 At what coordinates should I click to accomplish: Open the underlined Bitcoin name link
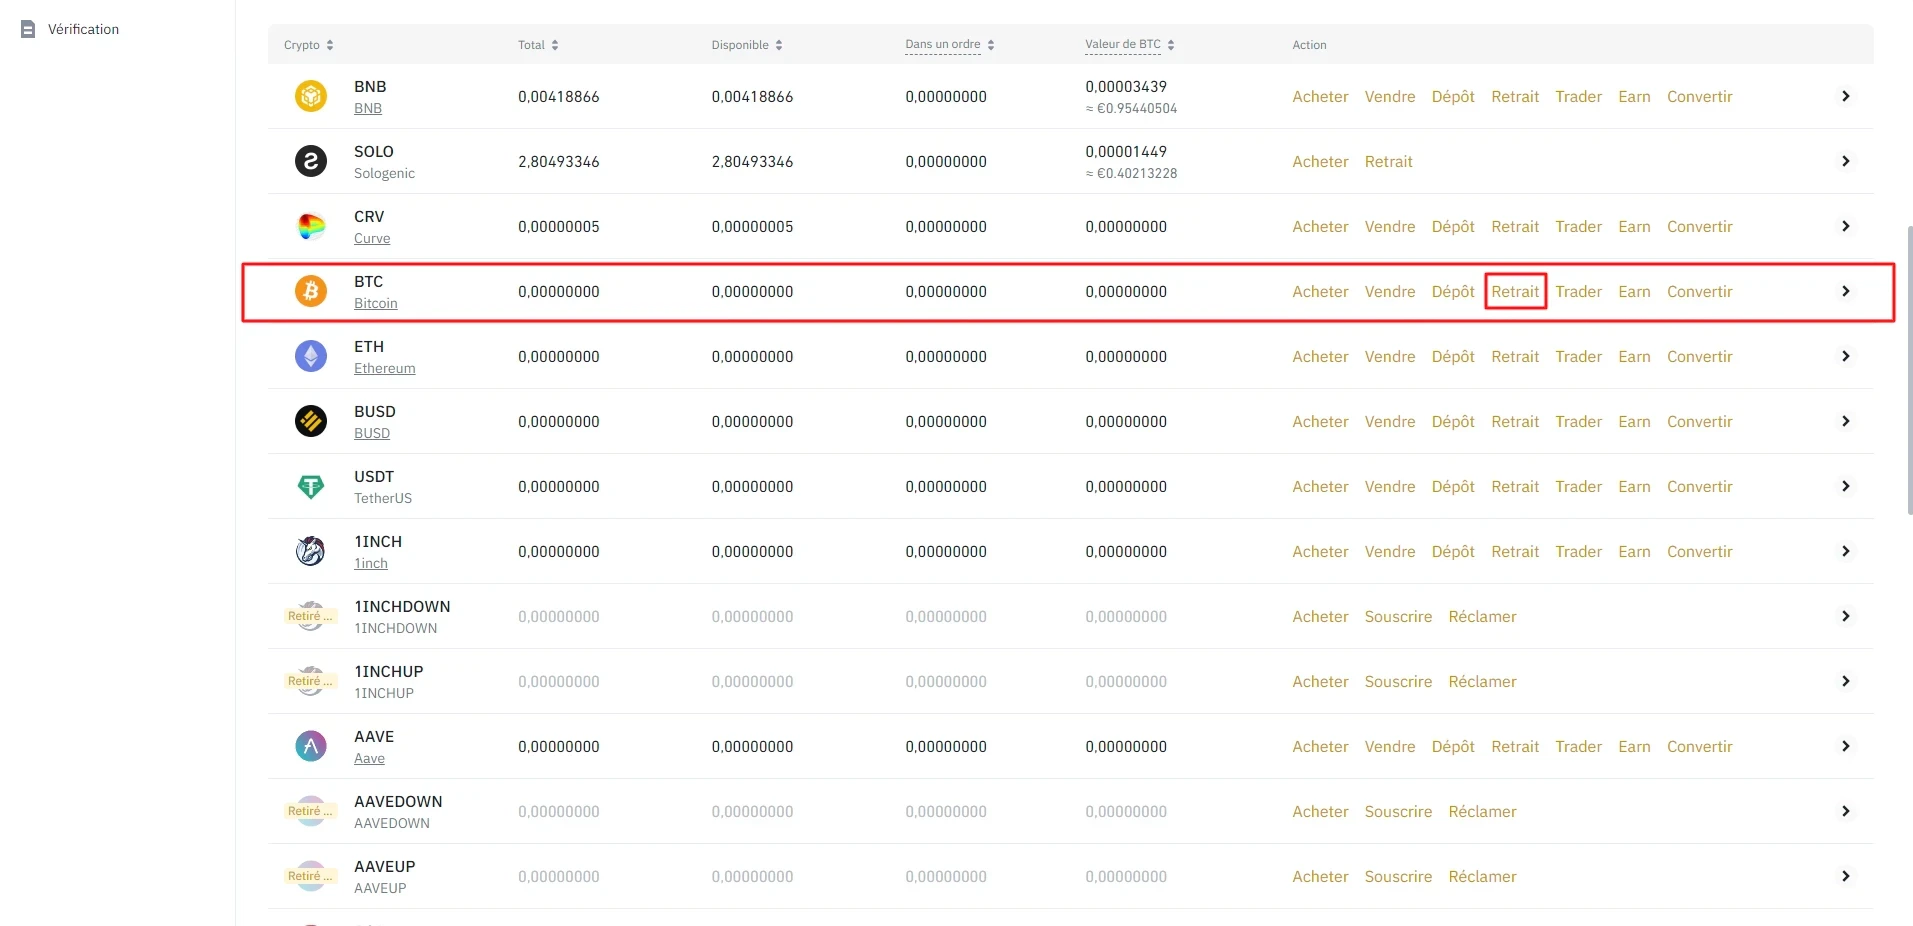click(375, 303)
